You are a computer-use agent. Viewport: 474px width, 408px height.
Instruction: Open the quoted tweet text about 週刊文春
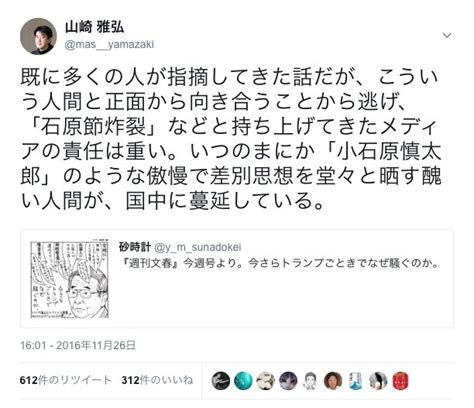coord(279,264)
